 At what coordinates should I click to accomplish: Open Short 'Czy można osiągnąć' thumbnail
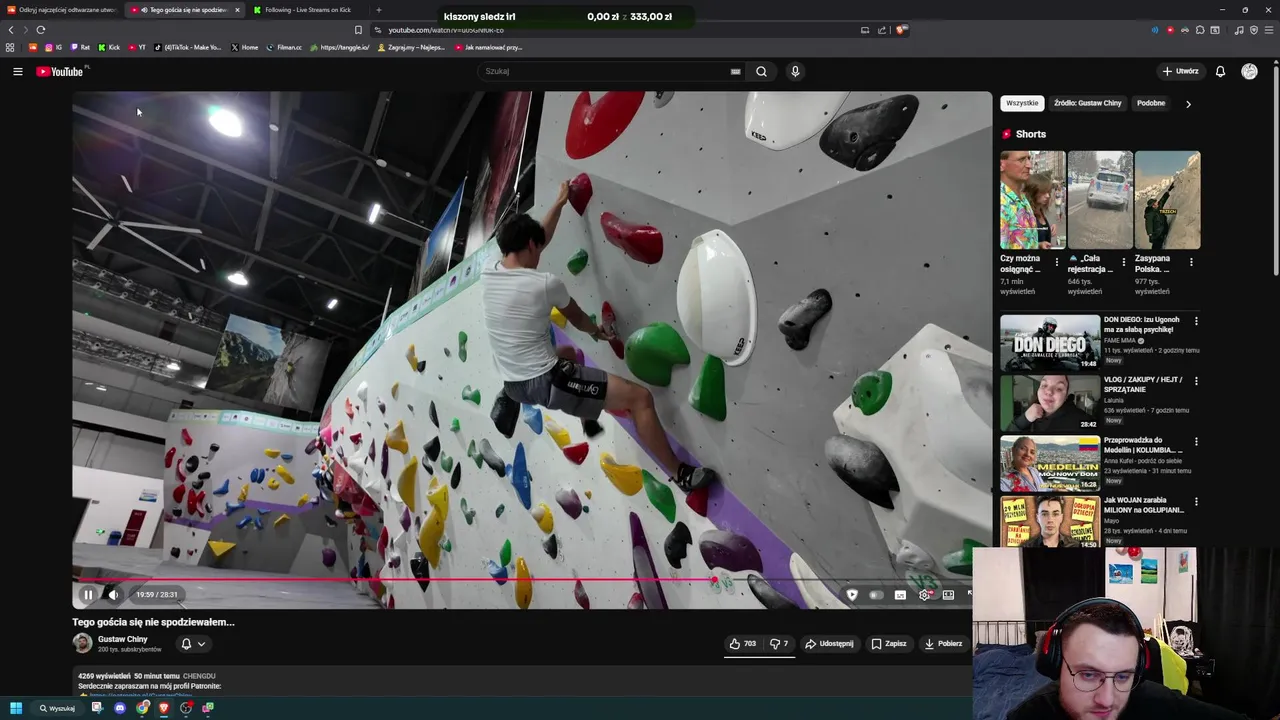[x=1032, y=200]
